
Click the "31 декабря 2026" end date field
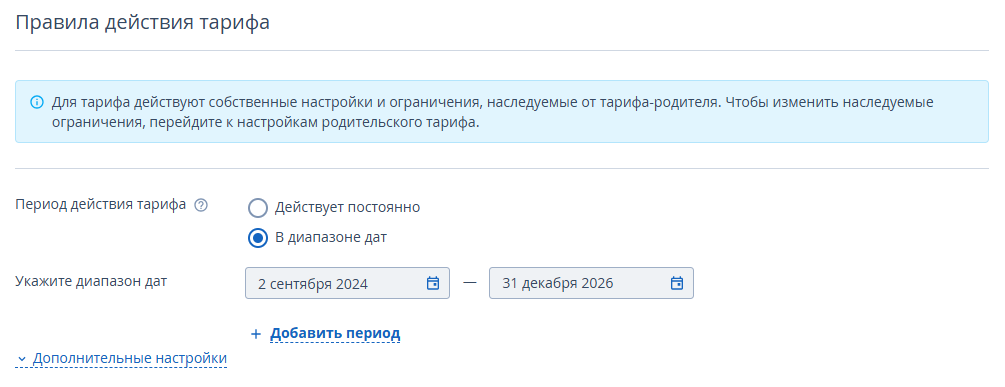591,283
